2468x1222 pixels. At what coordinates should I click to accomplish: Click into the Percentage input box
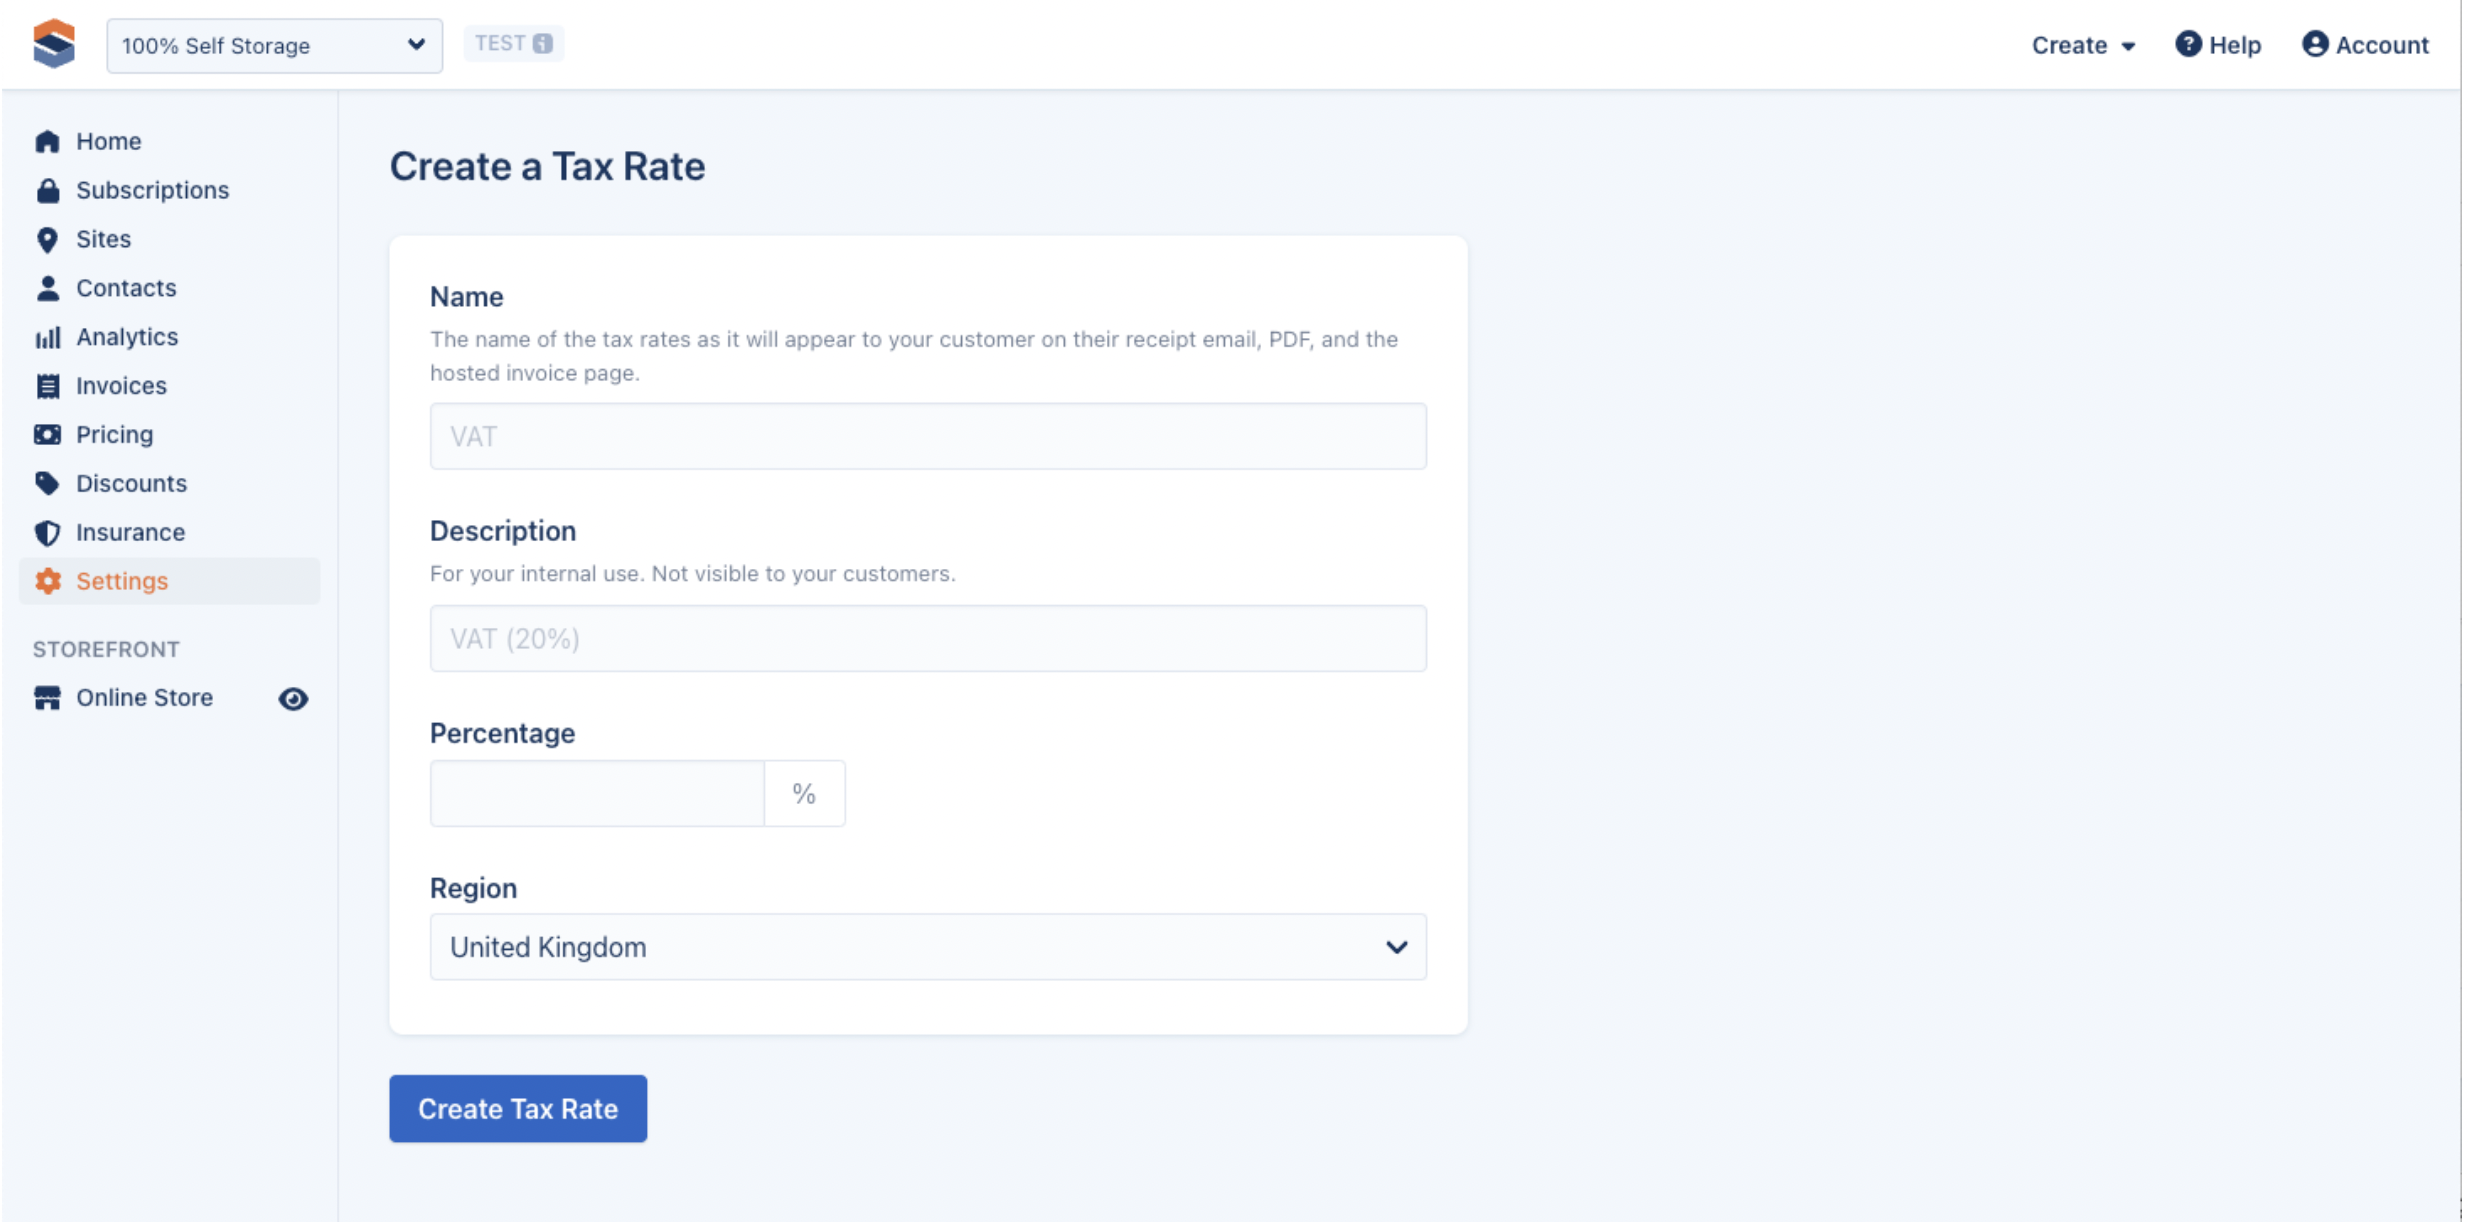pyautogui.click(x=597, y=794)
